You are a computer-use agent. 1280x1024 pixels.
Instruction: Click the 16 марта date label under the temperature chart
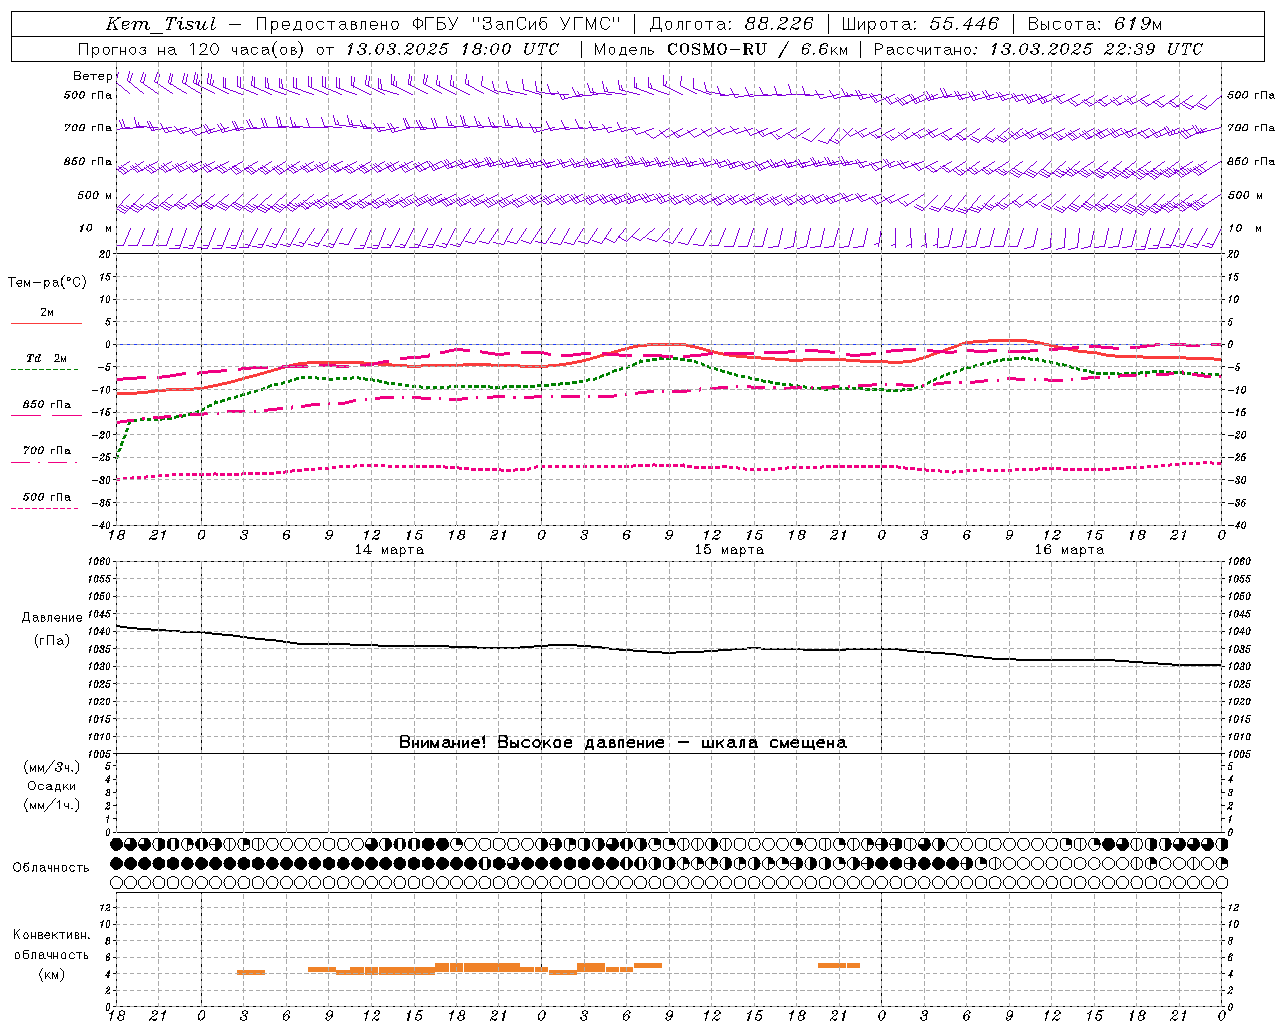click(x=1069, y=550)
